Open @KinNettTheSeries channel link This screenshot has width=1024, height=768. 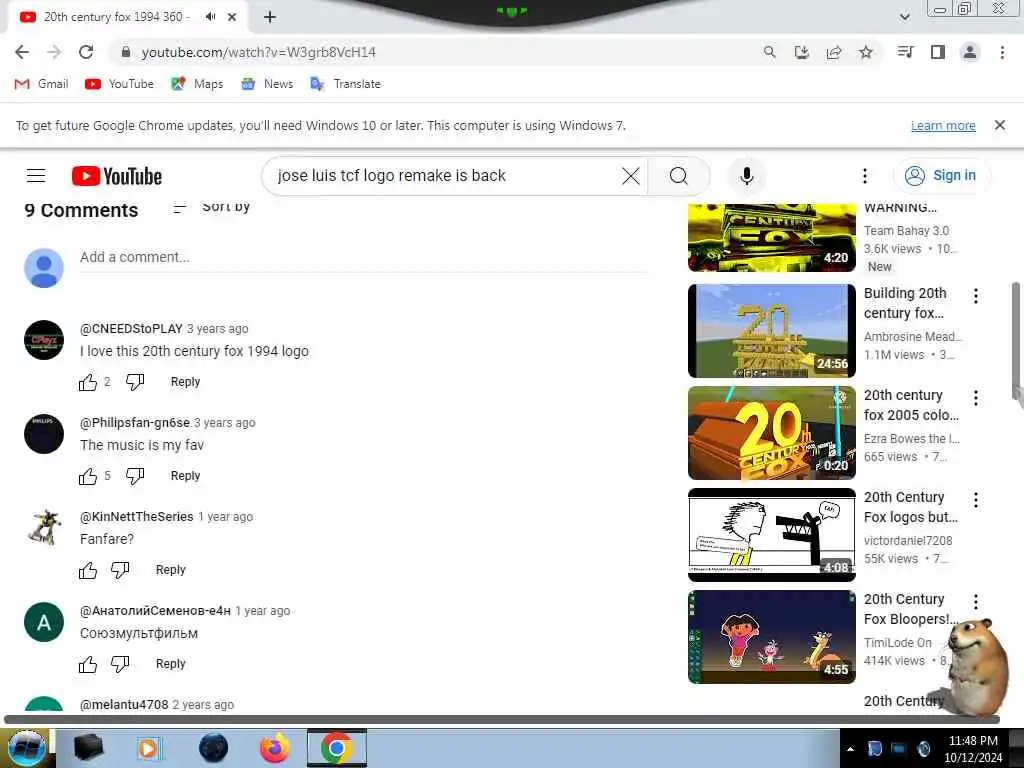pos(136,517)
